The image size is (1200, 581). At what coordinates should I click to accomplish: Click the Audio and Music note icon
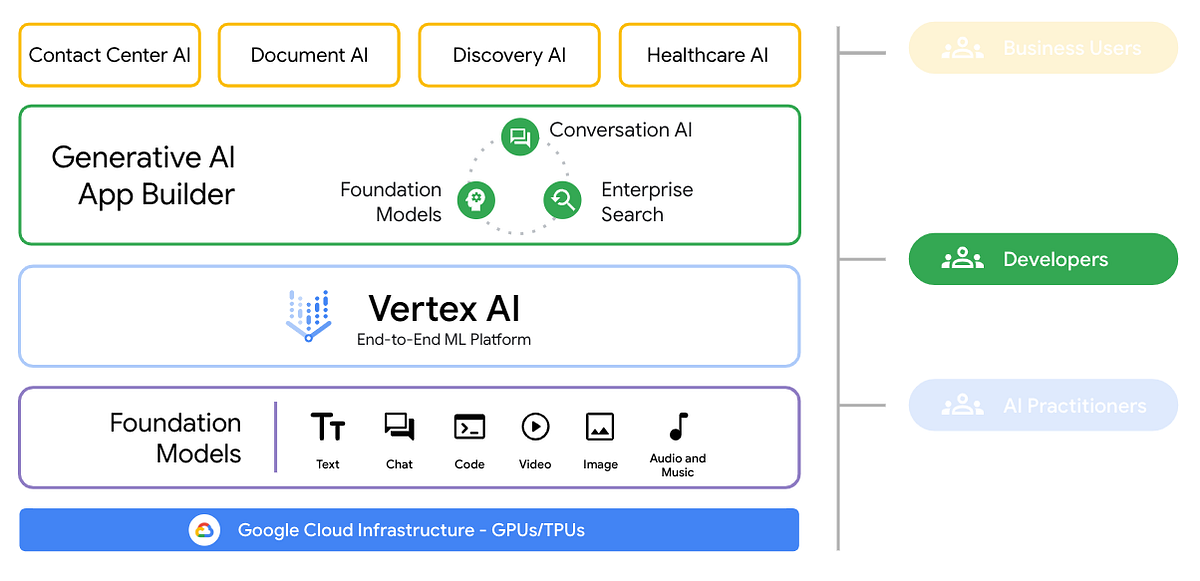coord(677,426)
